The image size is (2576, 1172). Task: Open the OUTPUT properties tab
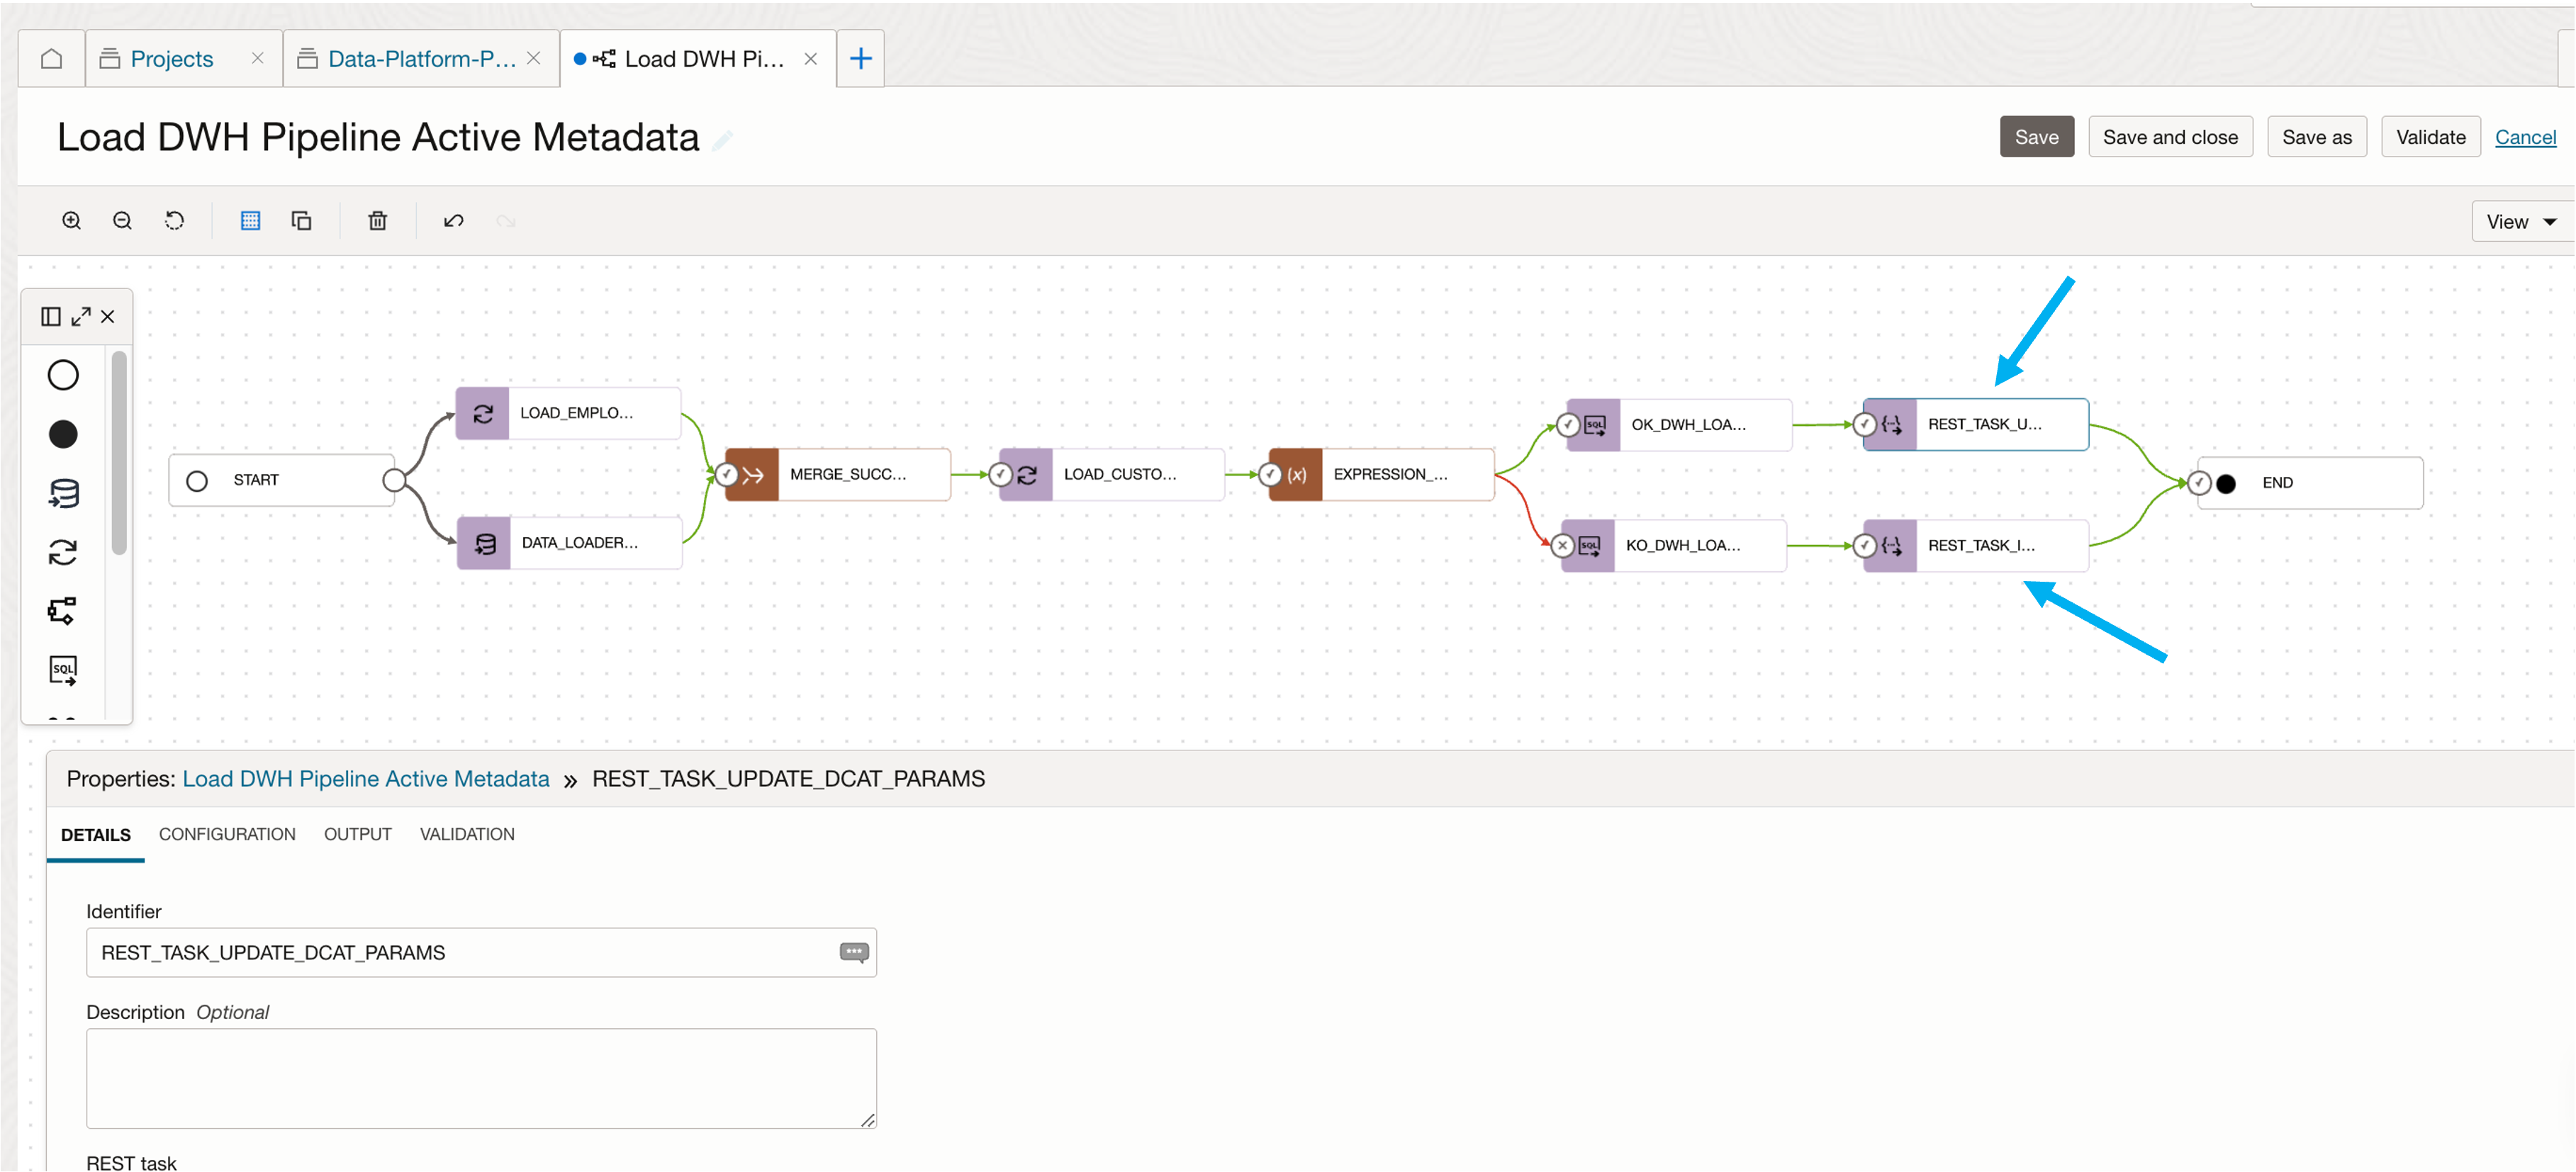(x=357, y=834)
